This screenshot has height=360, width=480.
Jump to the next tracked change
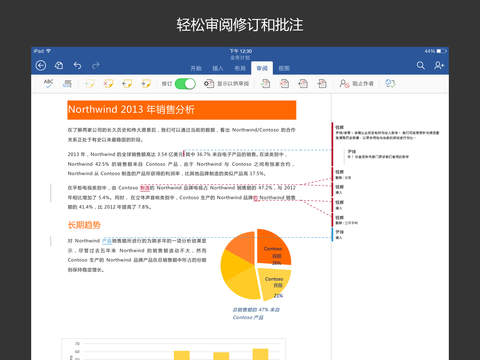coord(322,83)
